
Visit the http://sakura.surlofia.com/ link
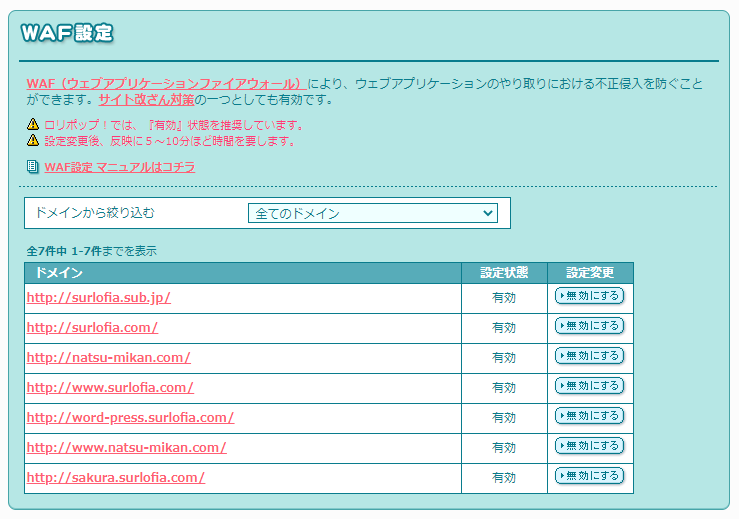115,478
